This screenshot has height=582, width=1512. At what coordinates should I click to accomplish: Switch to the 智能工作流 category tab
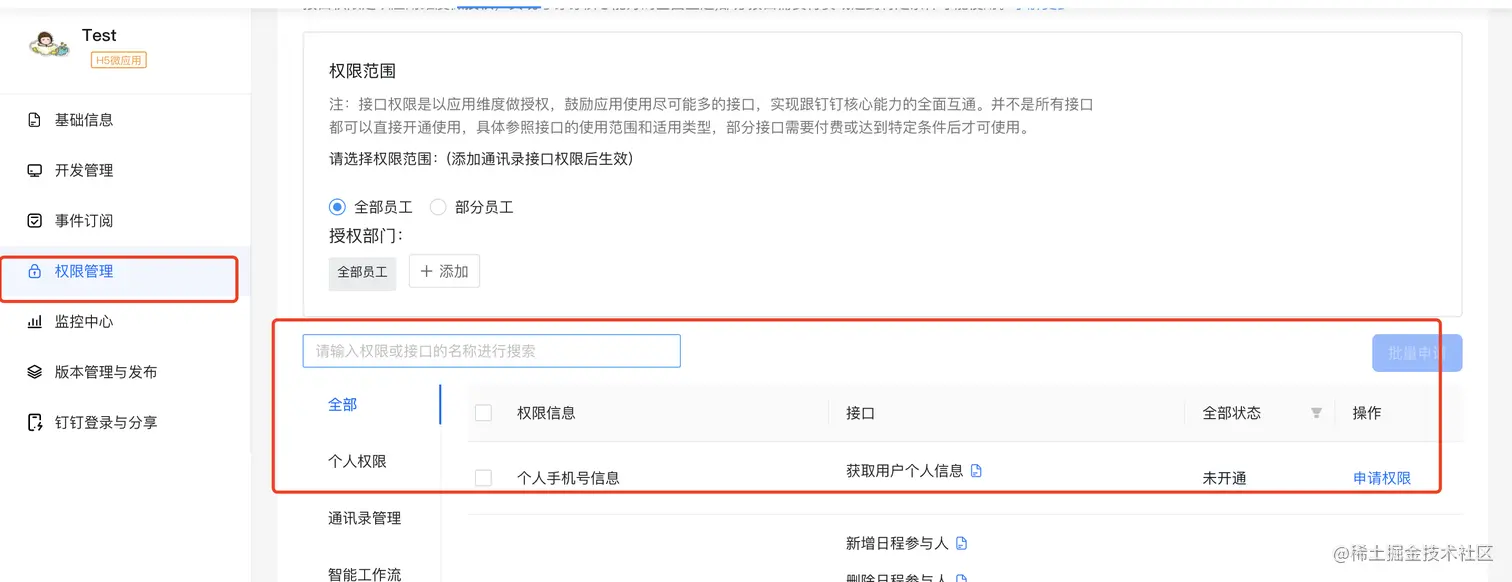(x=365, y=574)
